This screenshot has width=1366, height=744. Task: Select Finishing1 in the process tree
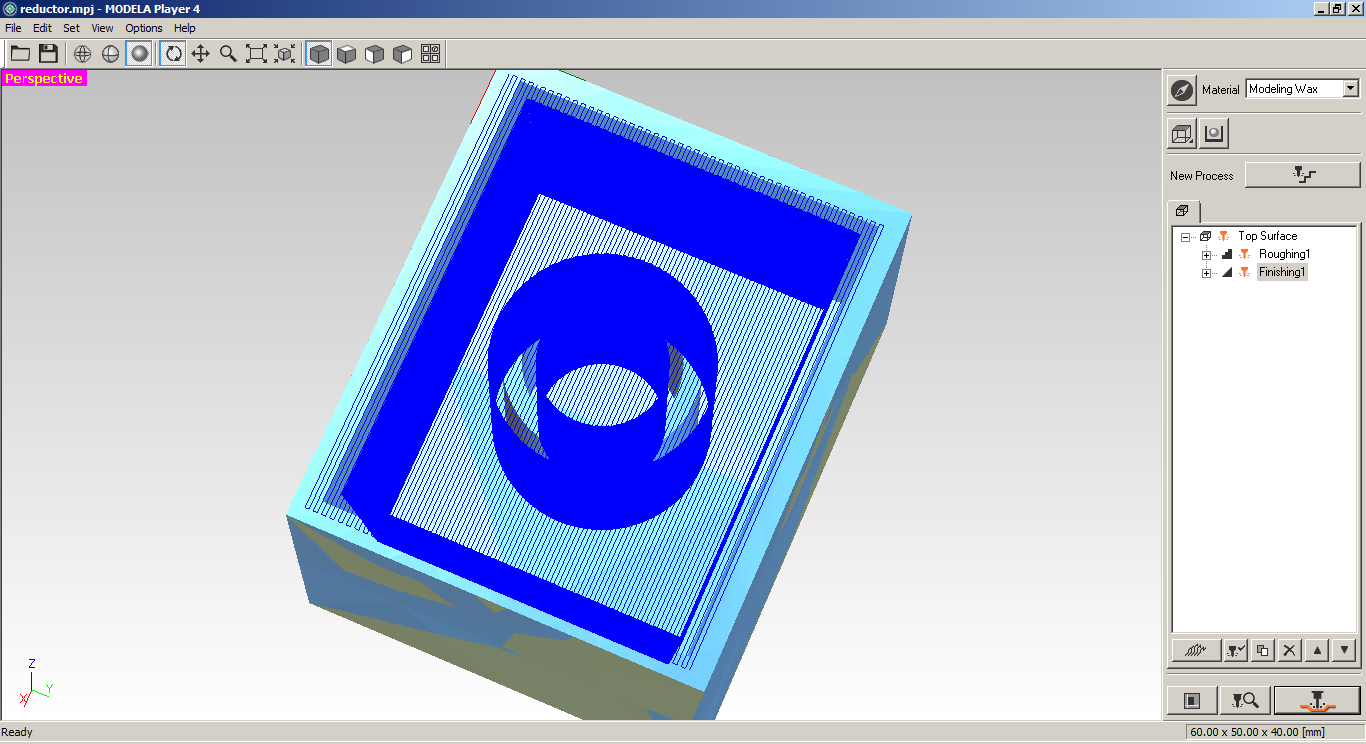click(1281, 273)
